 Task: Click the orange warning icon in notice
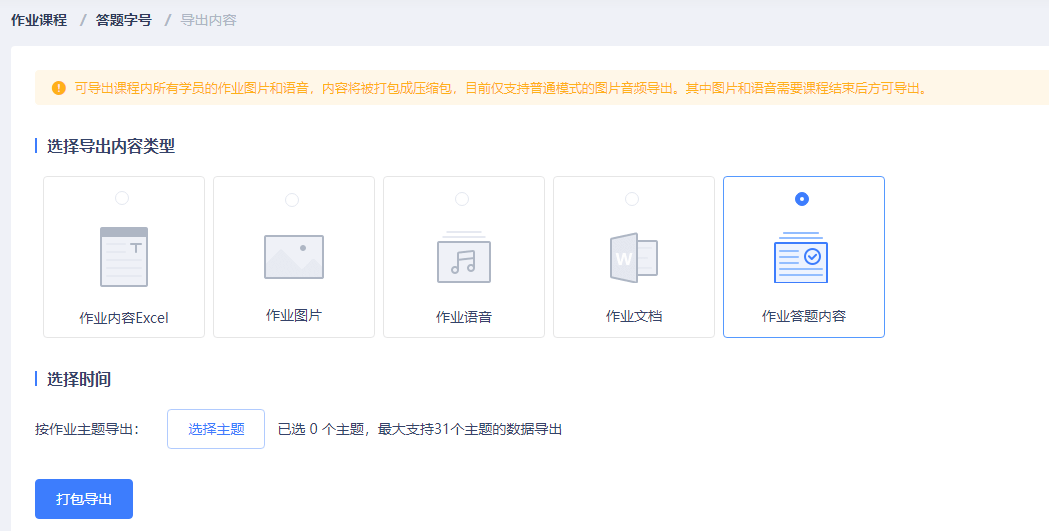tap(59, 88)
